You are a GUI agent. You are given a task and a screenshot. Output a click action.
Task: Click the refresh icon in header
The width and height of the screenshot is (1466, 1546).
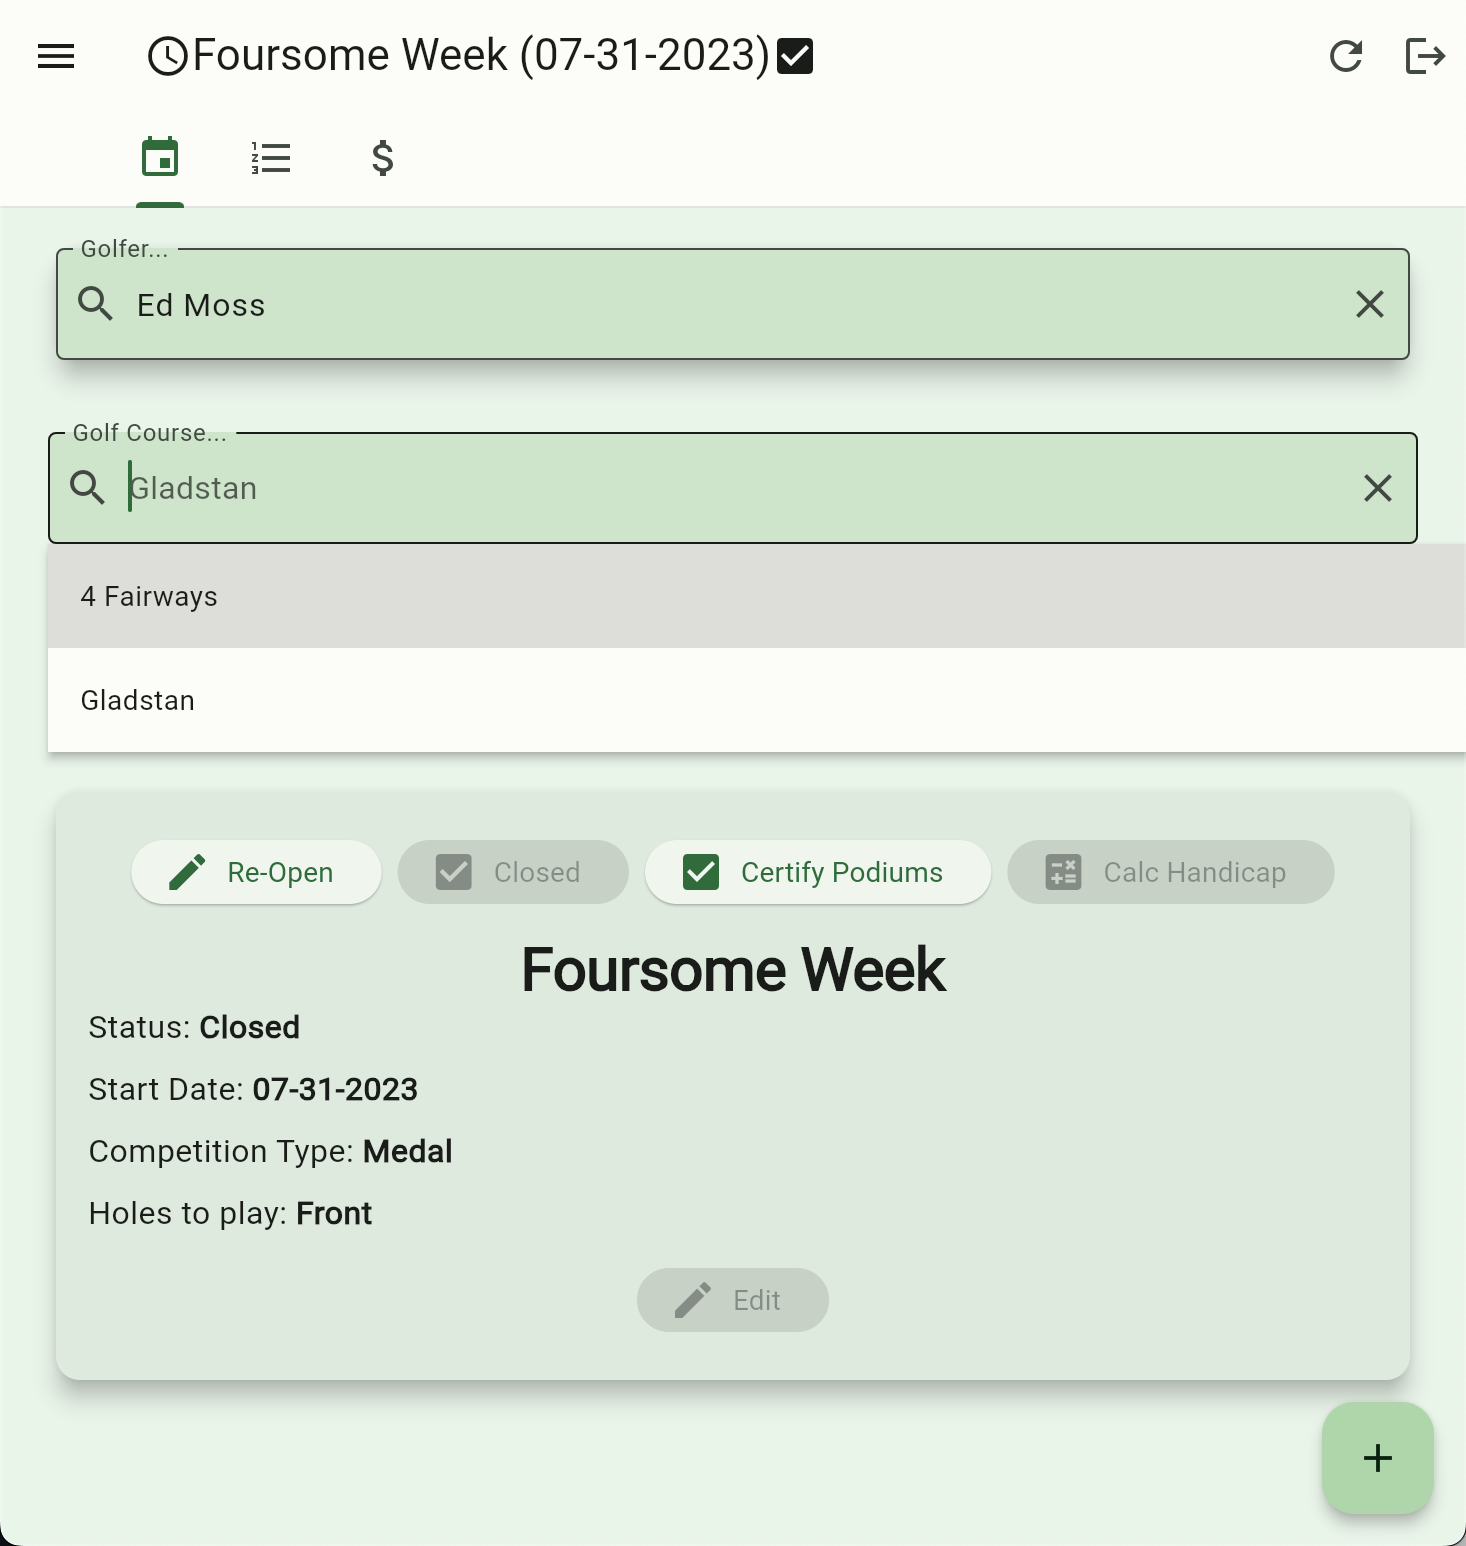pyautogui.click(x=1346, y=56)
